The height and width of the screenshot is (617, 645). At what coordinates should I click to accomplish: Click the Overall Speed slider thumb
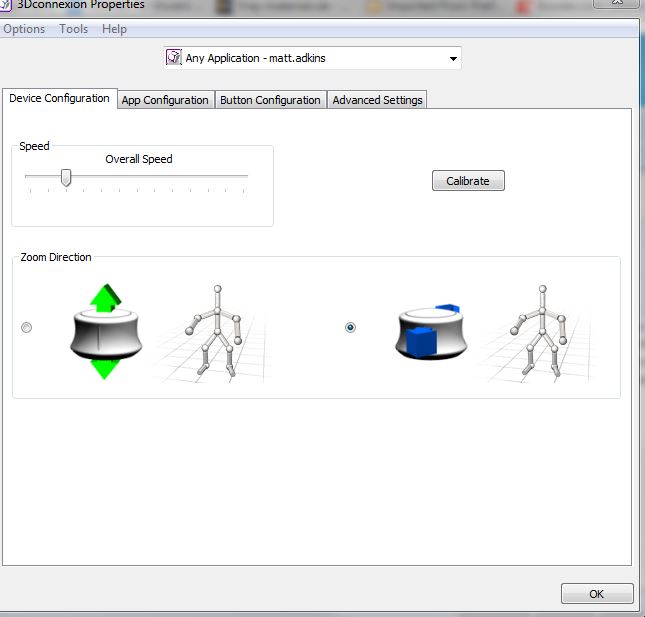(x=66, y=178)
